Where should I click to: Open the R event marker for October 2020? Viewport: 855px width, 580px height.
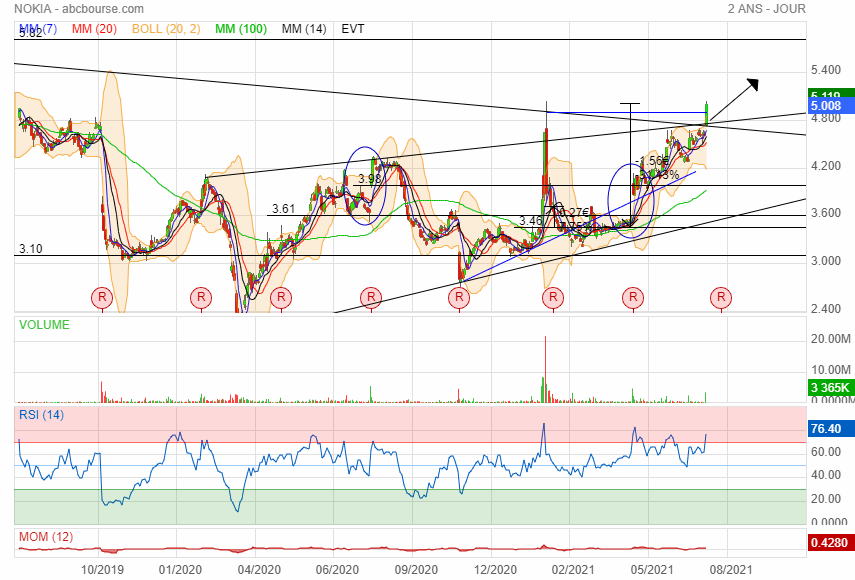point(459,298)
